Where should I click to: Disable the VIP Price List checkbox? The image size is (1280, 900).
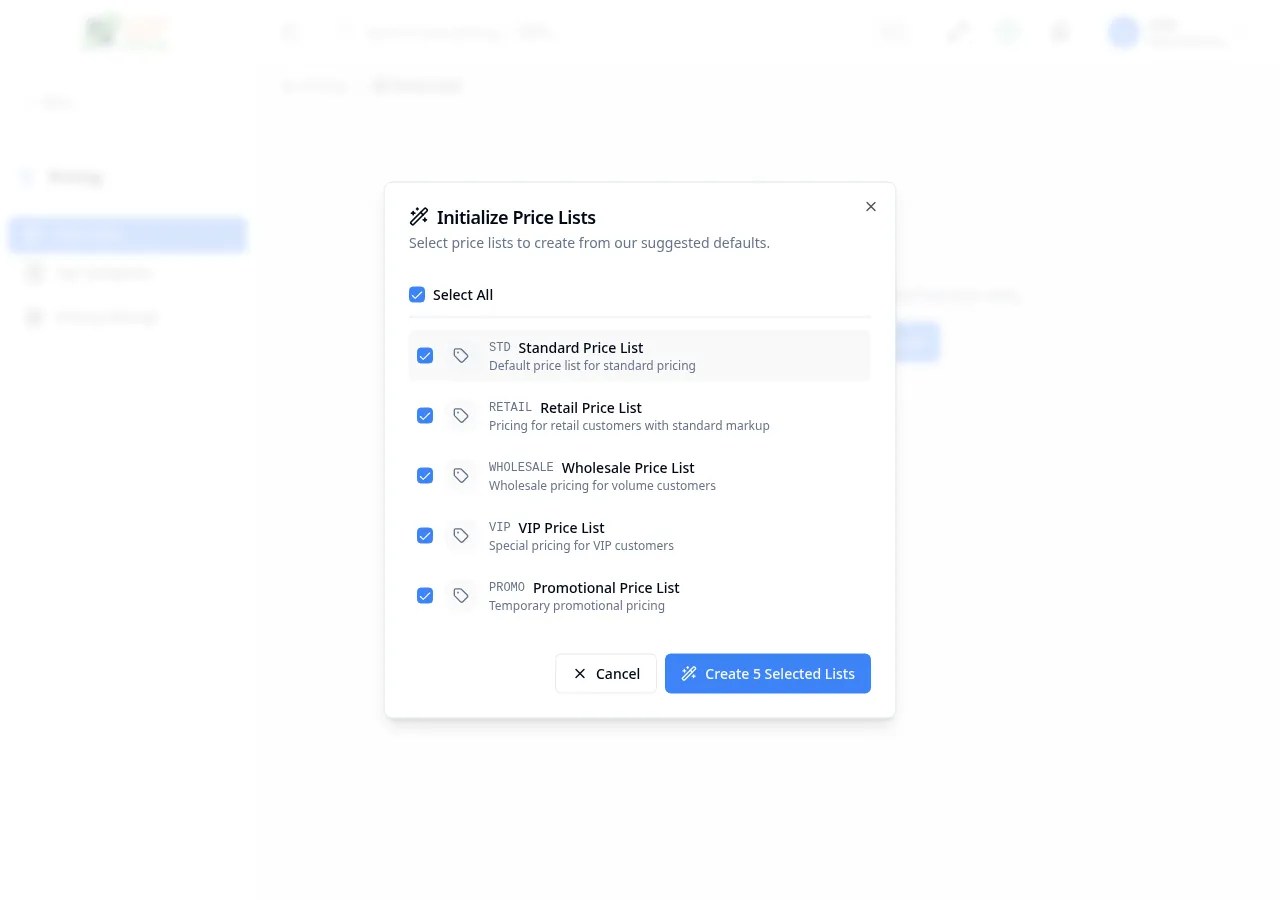click(x=425, y=536)
